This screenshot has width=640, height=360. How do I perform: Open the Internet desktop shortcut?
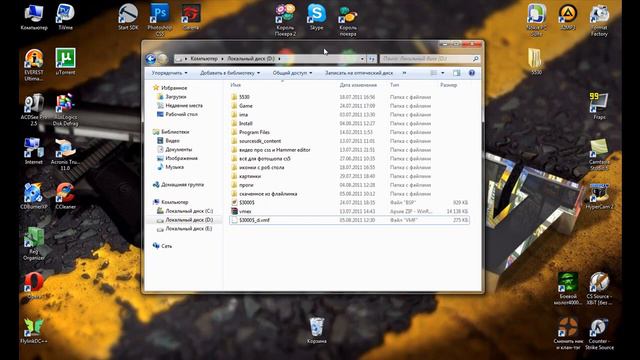tap(33, 151)
